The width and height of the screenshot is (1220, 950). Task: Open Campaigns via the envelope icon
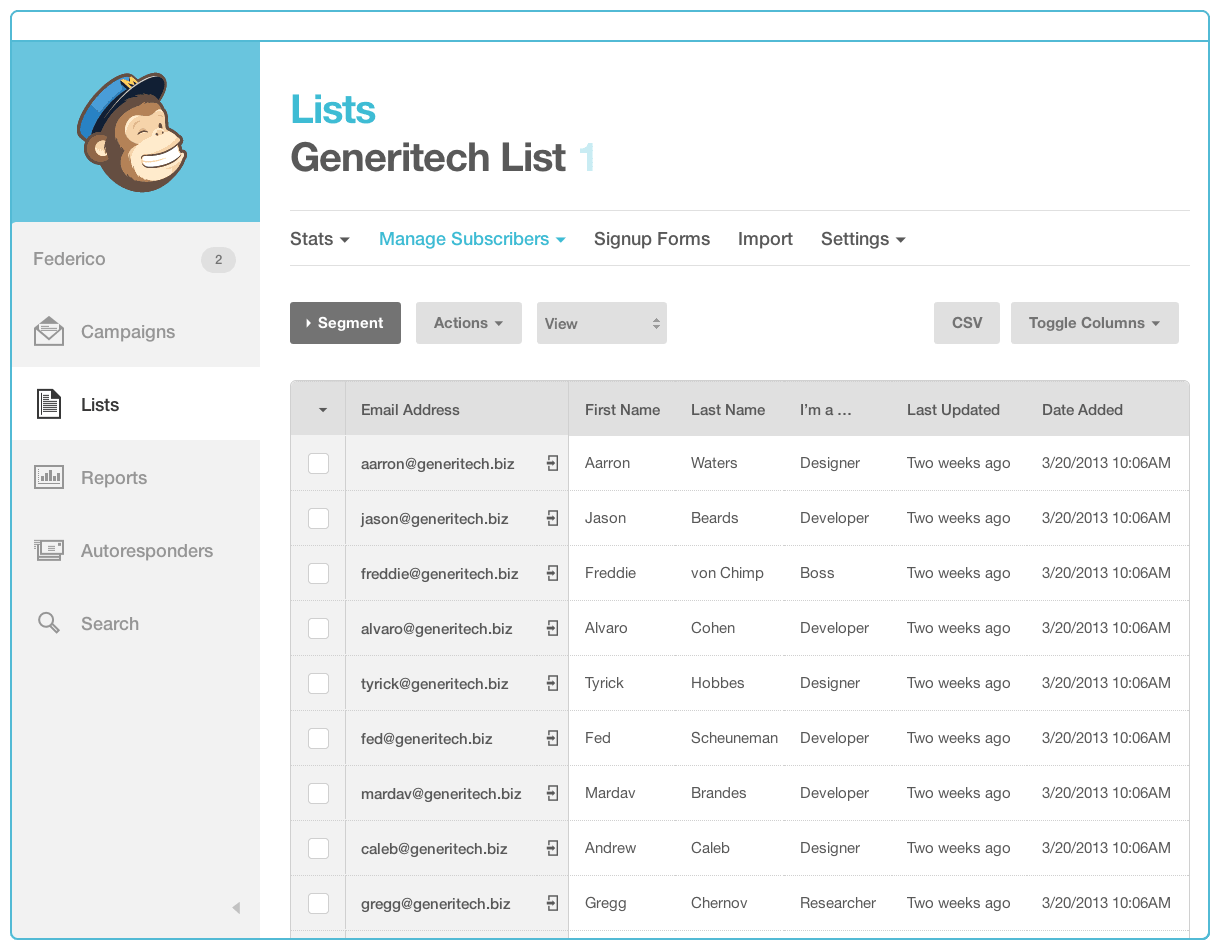(x=49, y=332)
